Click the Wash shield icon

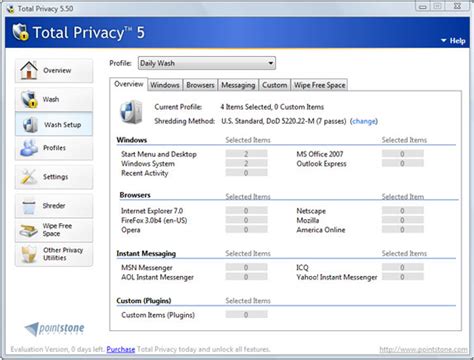[29, 99]
